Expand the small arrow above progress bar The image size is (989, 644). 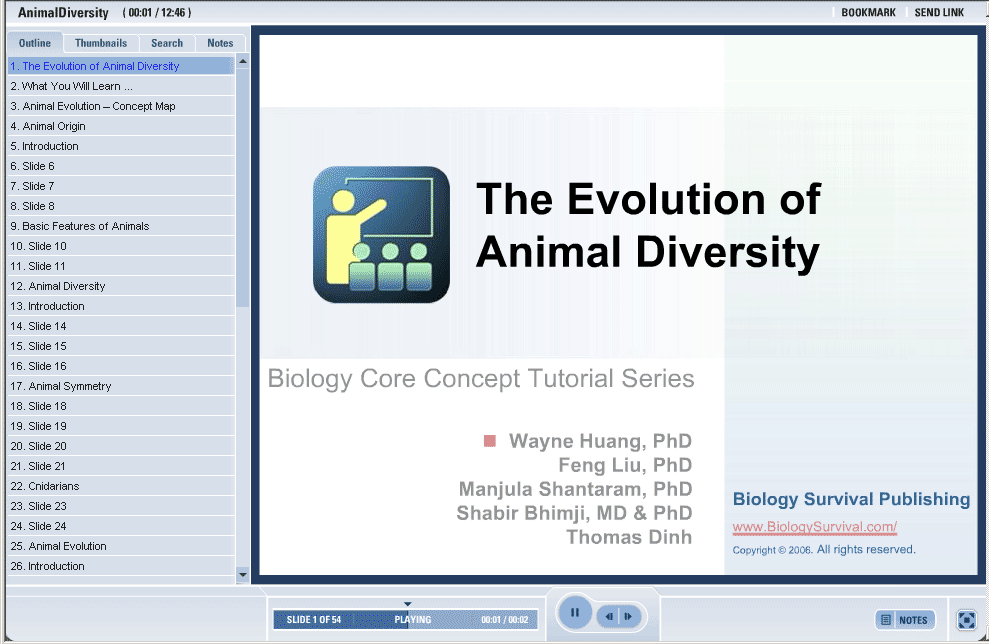[x=407, y=604]
